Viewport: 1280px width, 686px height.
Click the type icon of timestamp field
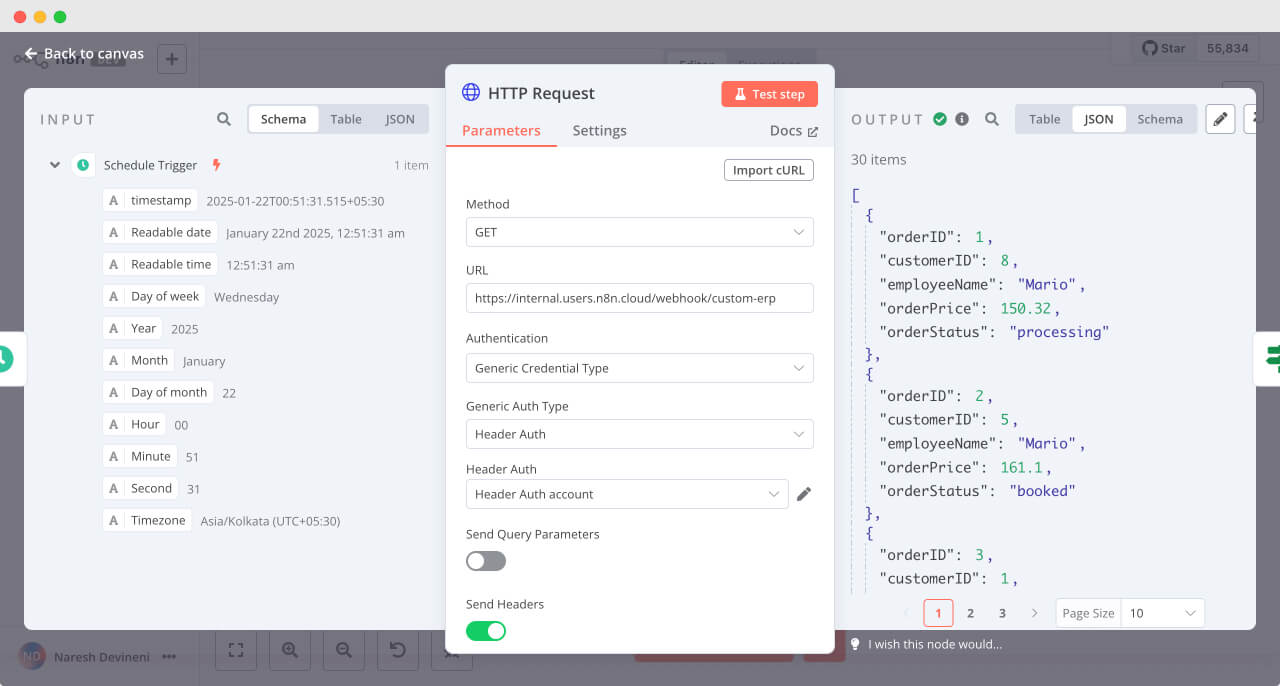[x=114, y=201]
